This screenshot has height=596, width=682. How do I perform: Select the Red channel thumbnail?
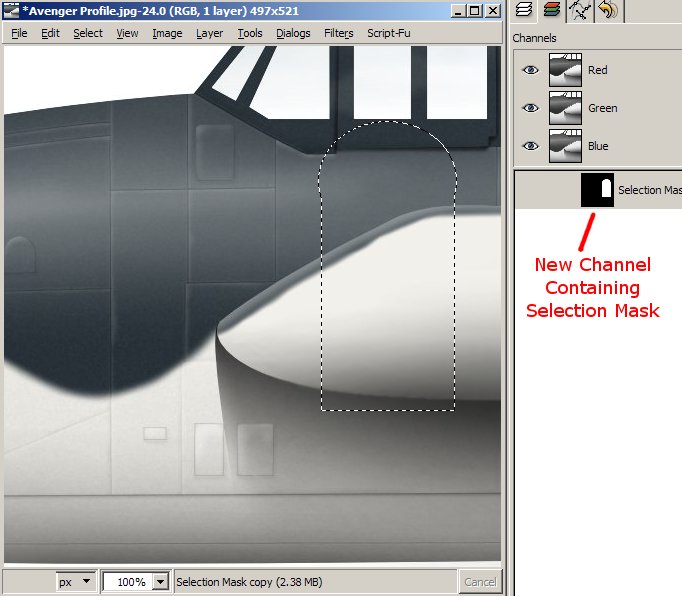565,70
